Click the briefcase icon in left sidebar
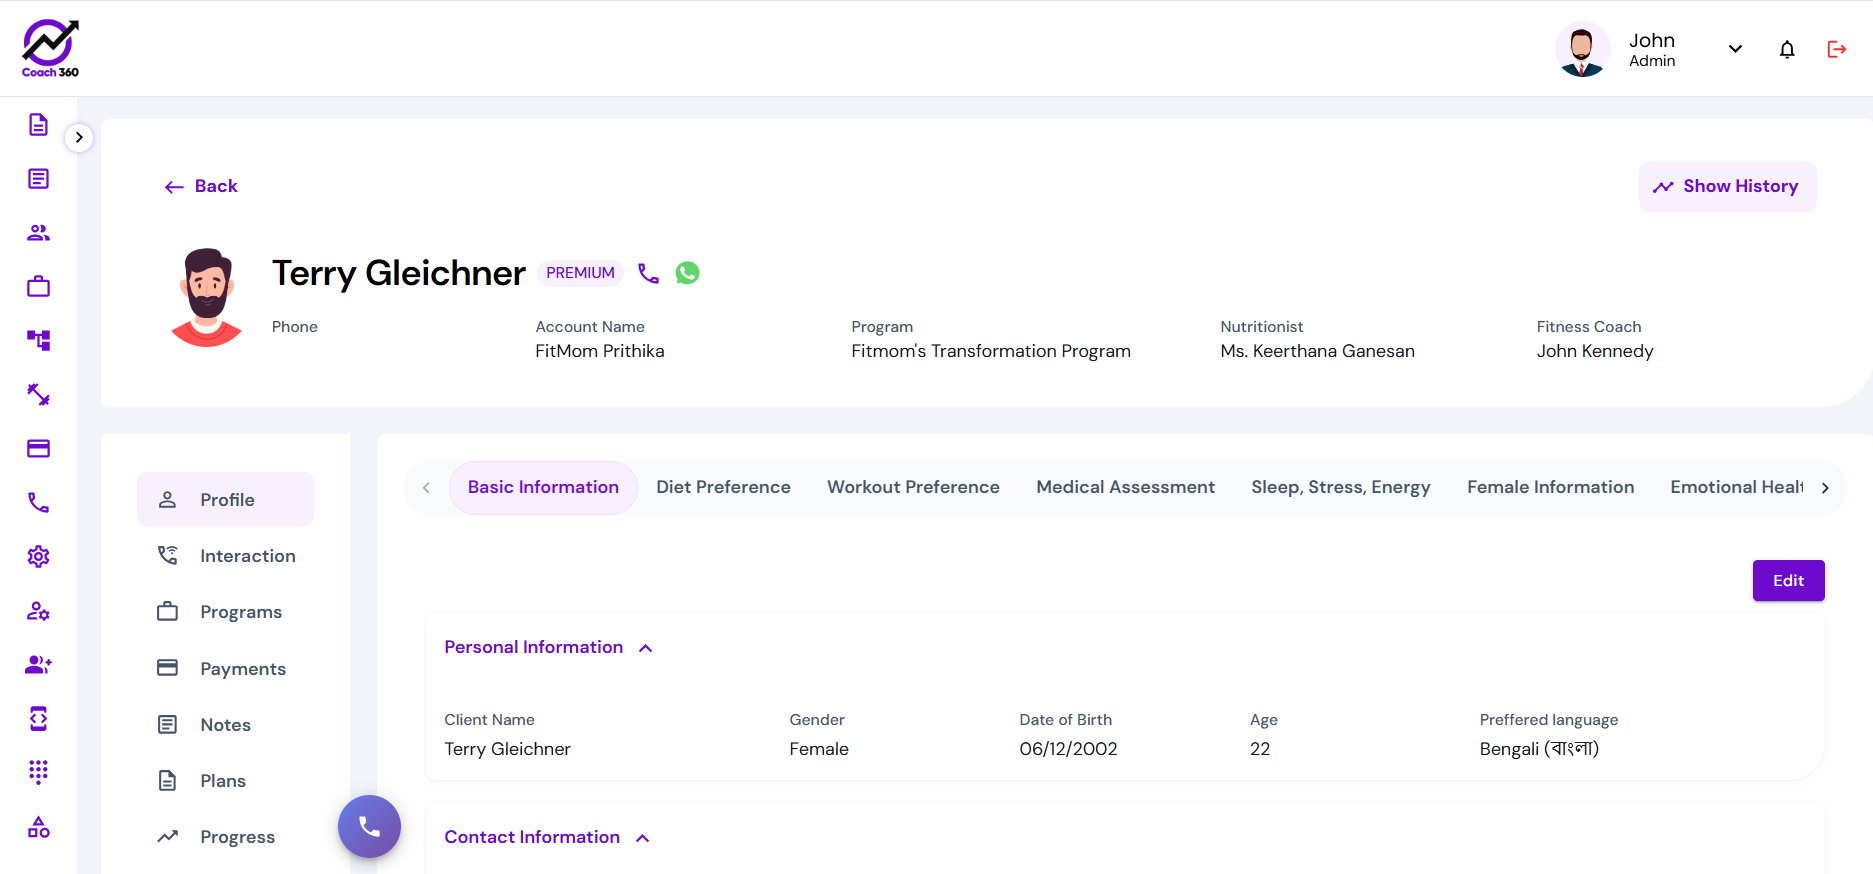 [38, 287]
